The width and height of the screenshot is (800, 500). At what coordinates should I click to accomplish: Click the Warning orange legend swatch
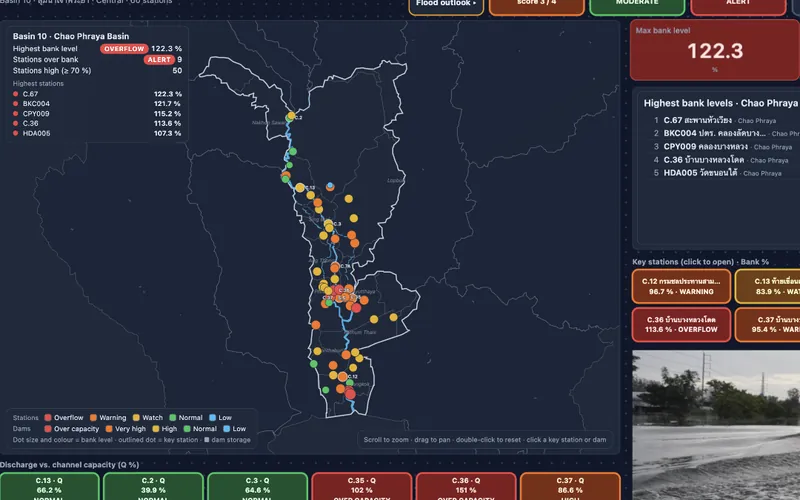93,417
